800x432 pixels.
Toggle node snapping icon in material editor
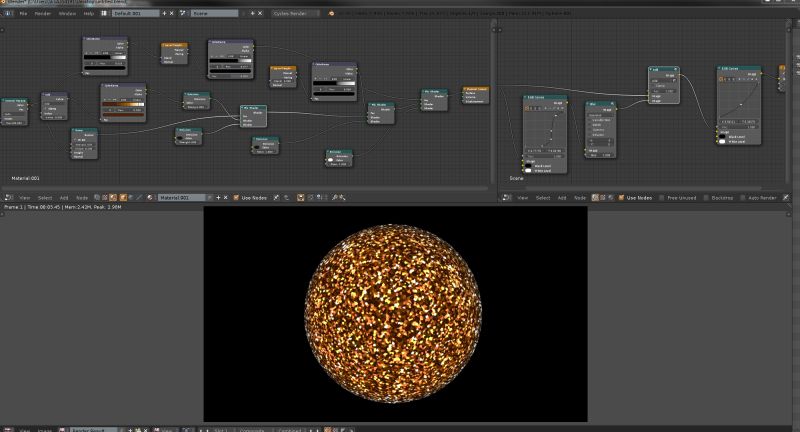[x=310, y=197]
